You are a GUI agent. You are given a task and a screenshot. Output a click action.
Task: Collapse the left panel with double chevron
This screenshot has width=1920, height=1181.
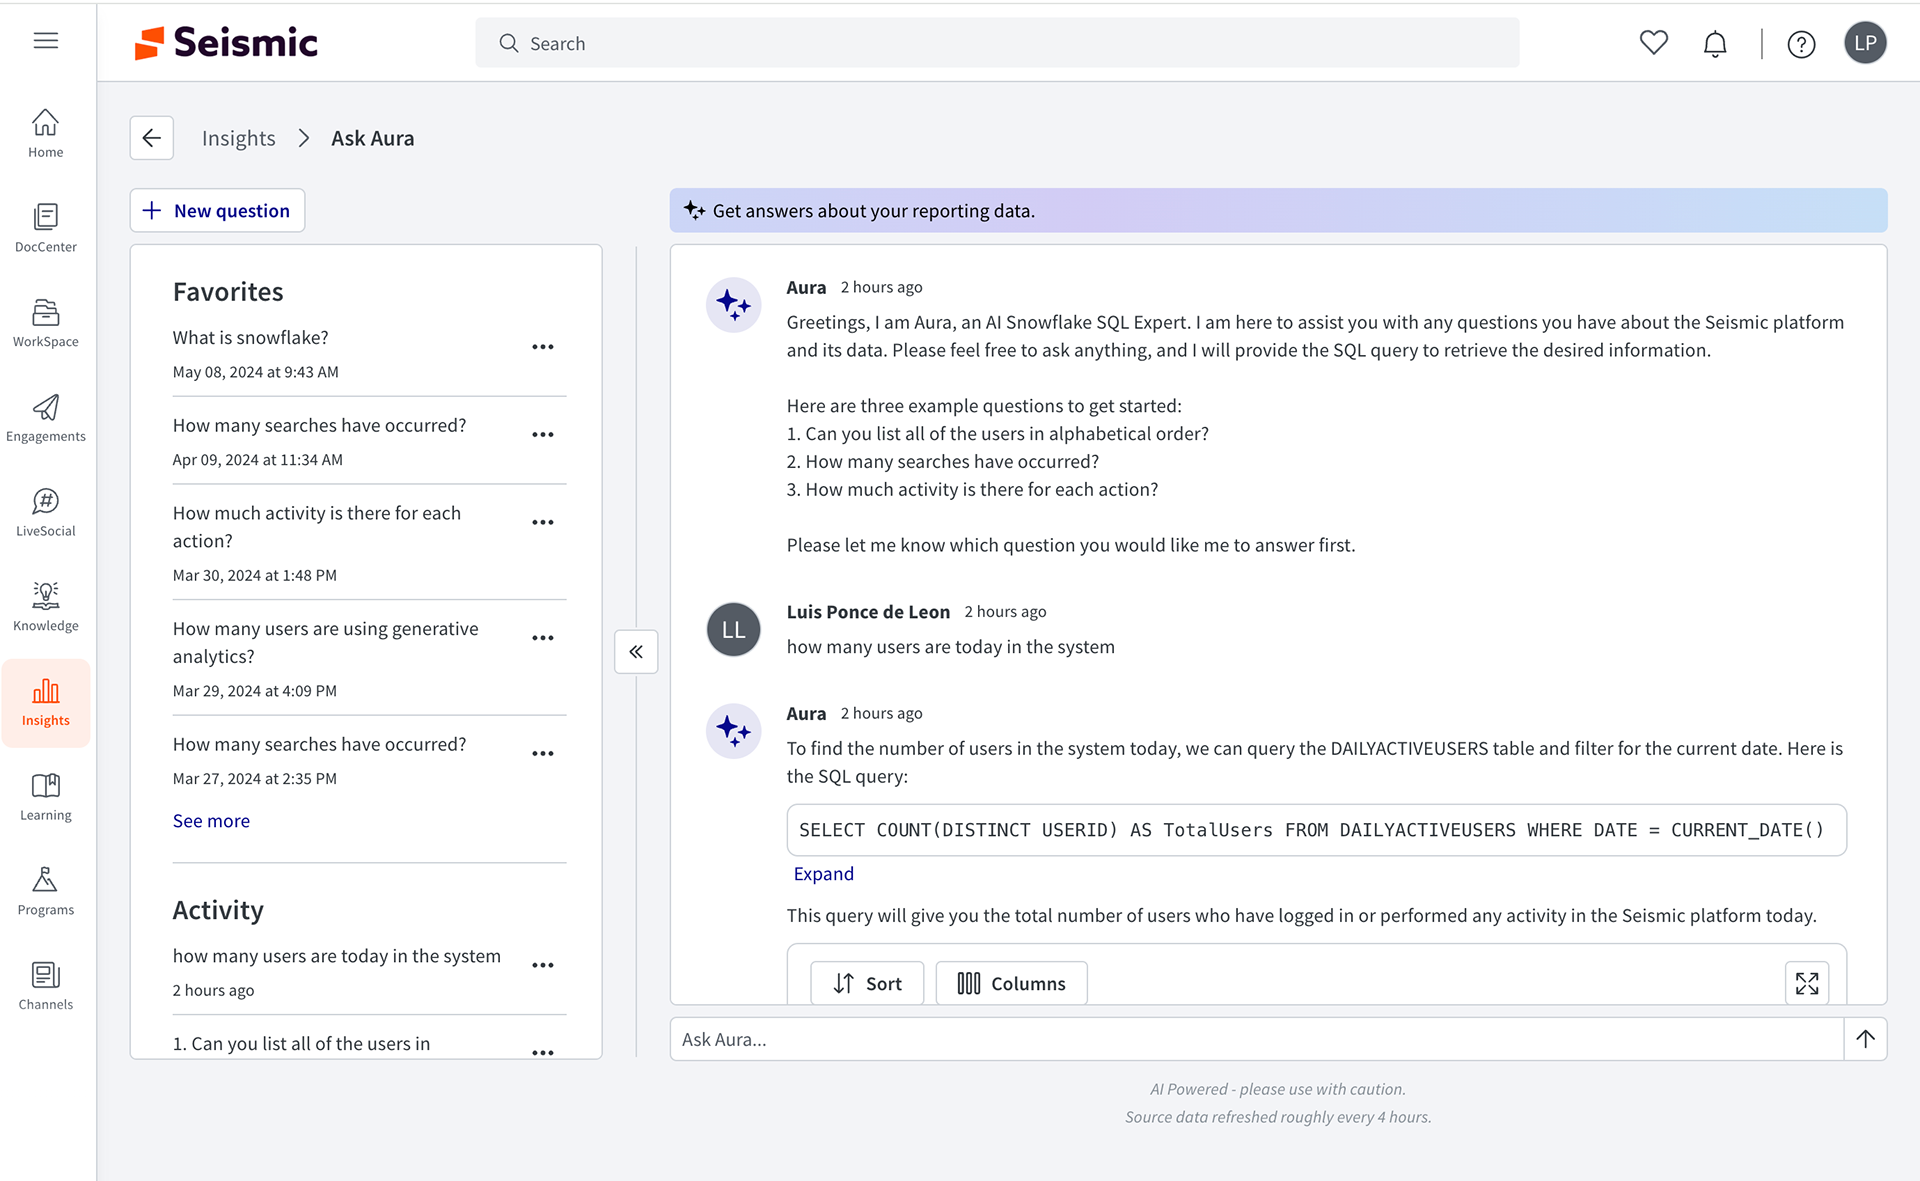coord(636,652)
